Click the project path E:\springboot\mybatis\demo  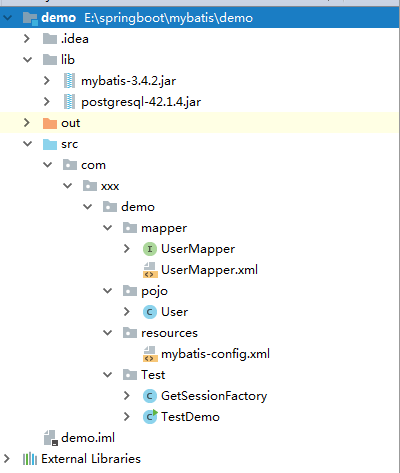169,18
